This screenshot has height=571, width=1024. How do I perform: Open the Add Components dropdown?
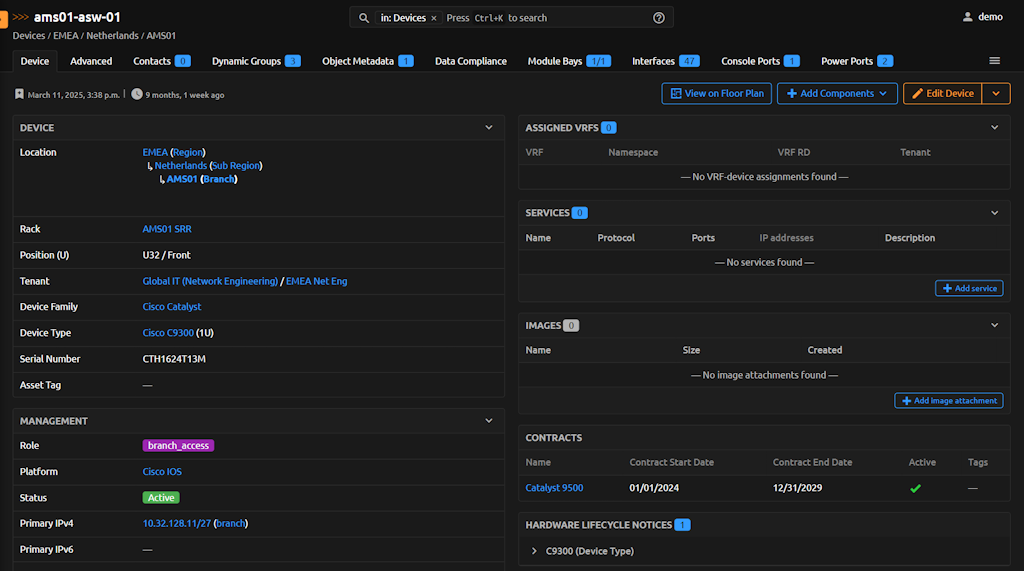point(837,94)
